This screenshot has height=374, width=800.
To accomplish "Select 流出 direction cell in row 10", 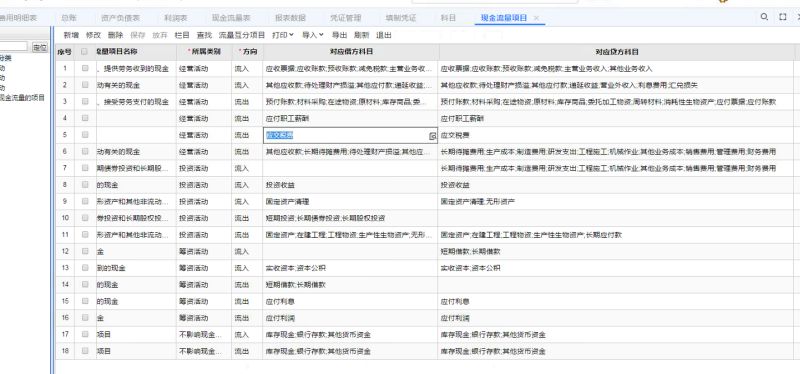I will pyautogui.click(x=247, y=218).
